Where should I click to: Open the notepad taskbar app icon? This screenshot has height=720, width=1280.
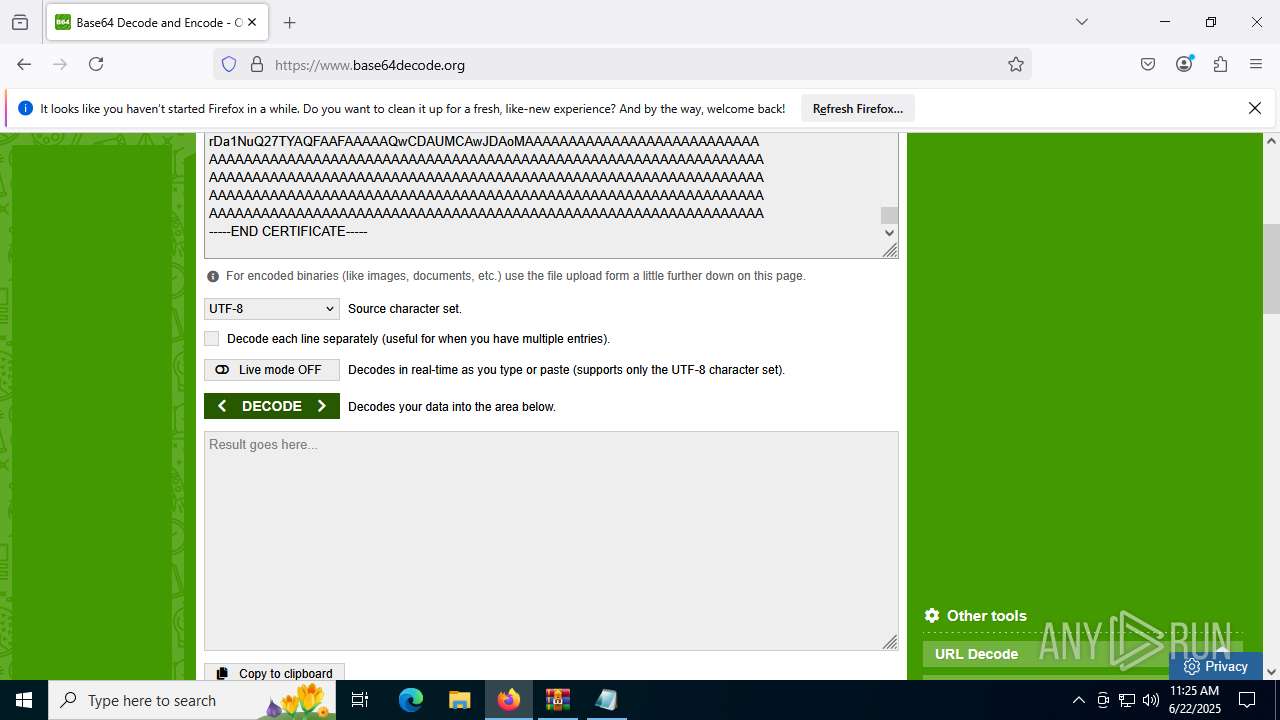click(606, 700)
